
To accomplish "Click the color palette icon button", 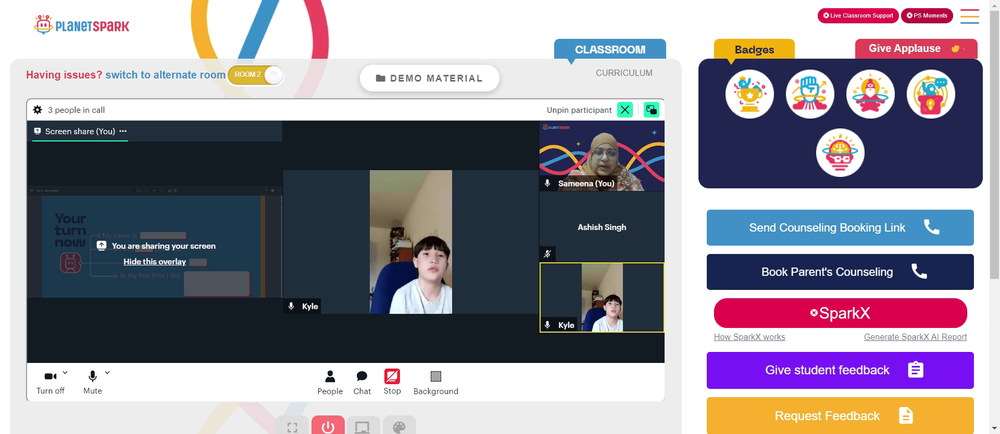I will pyautogui.click(x=399, y=426).
